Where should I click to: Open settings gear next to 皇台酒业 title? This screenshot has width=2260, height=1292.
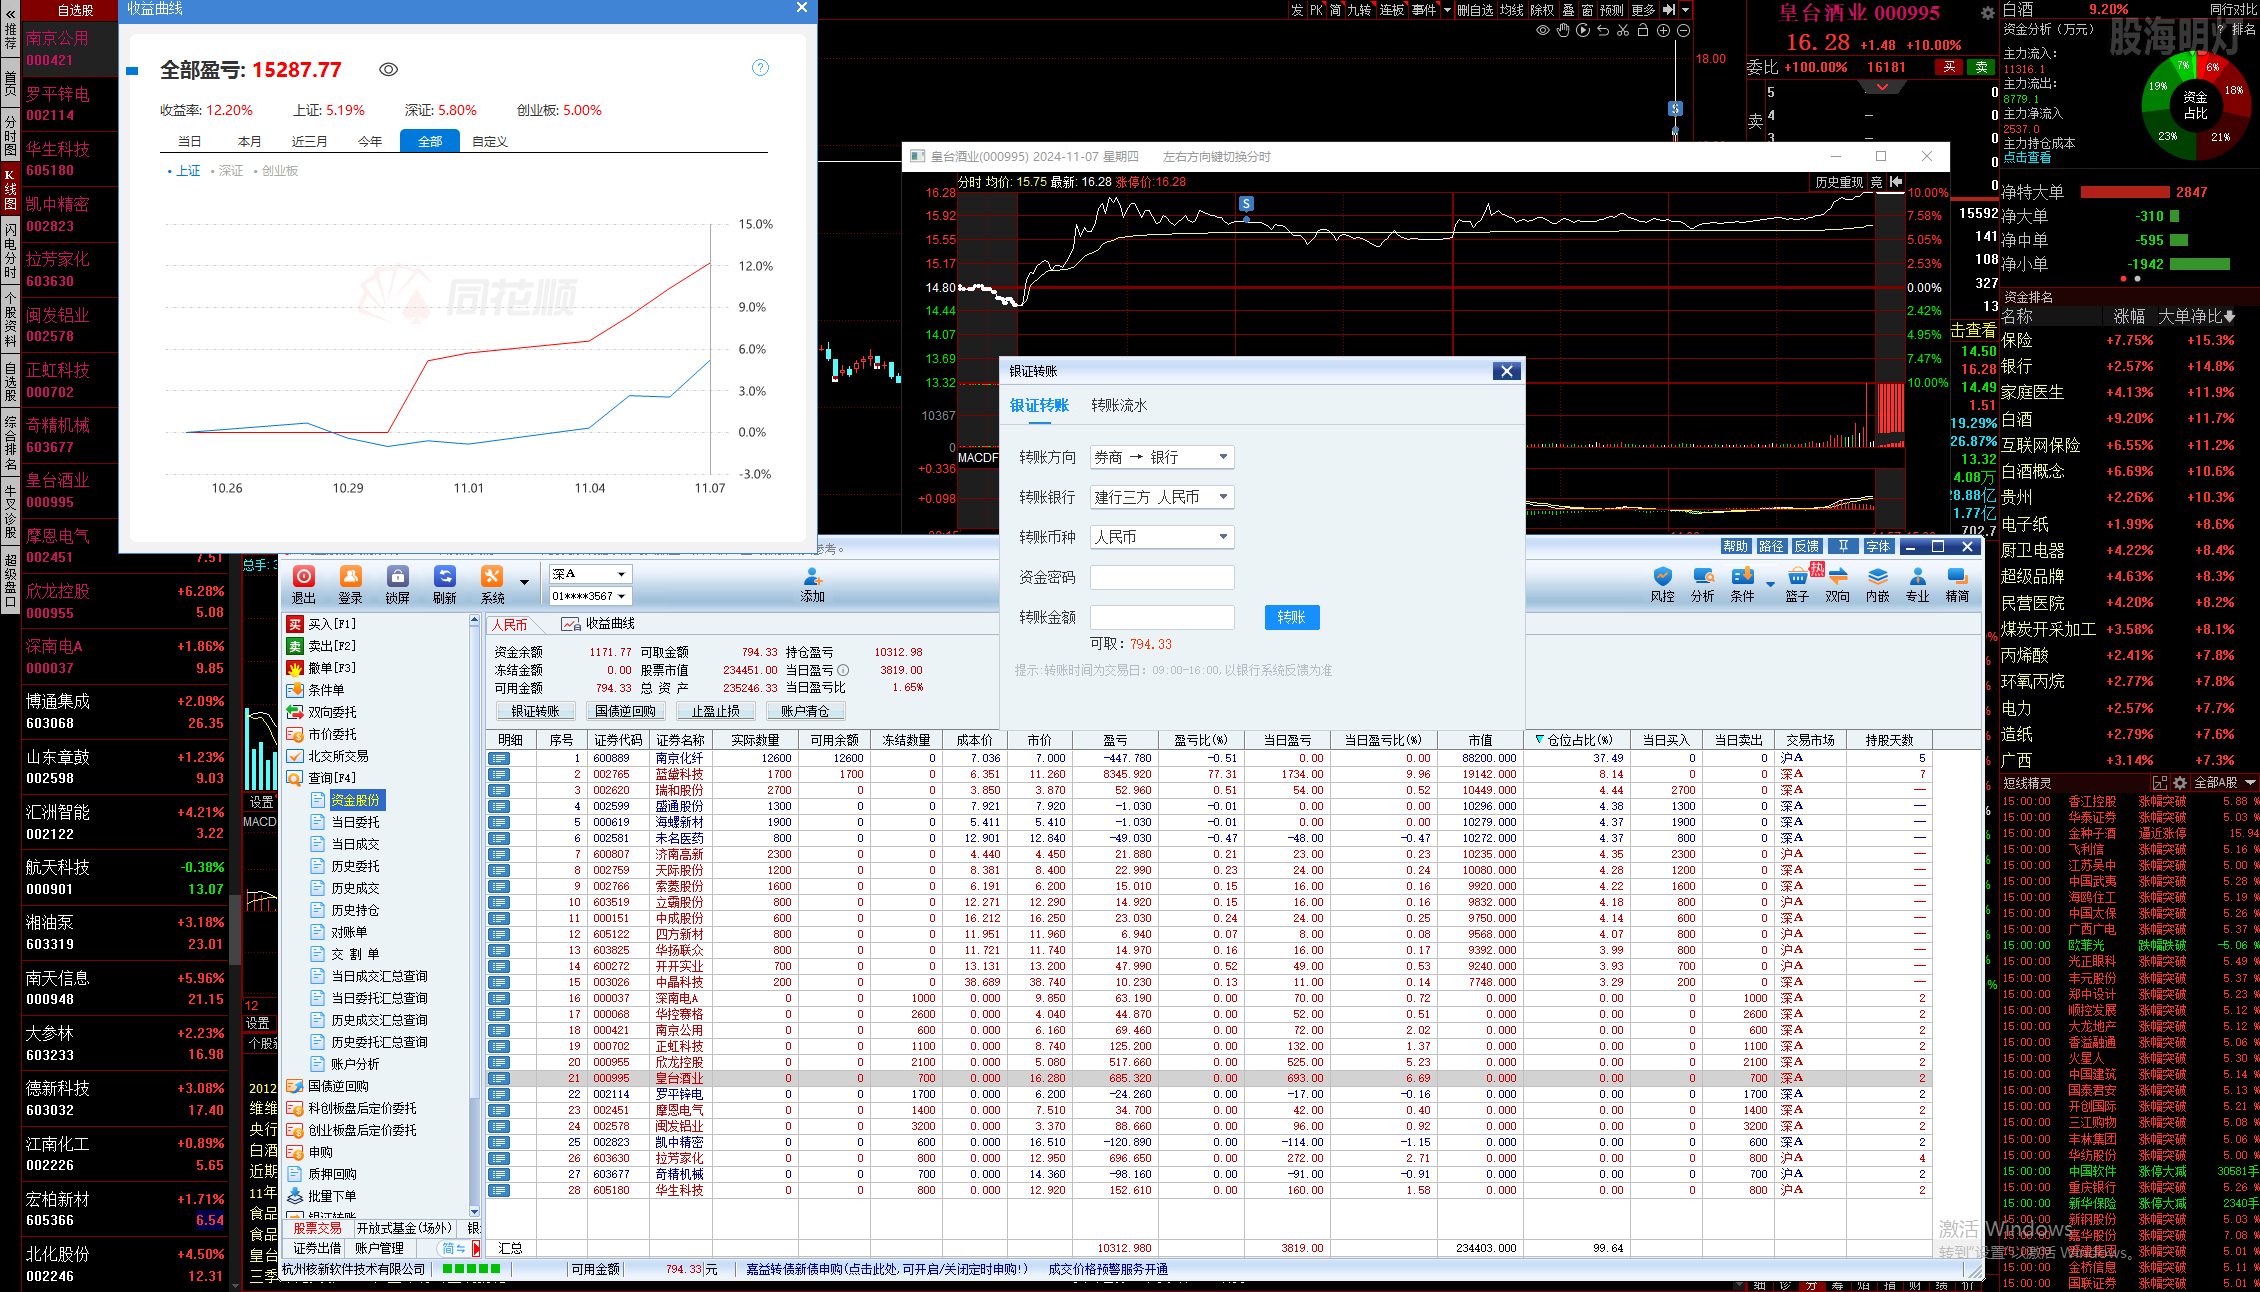(x=1987, y=13)
